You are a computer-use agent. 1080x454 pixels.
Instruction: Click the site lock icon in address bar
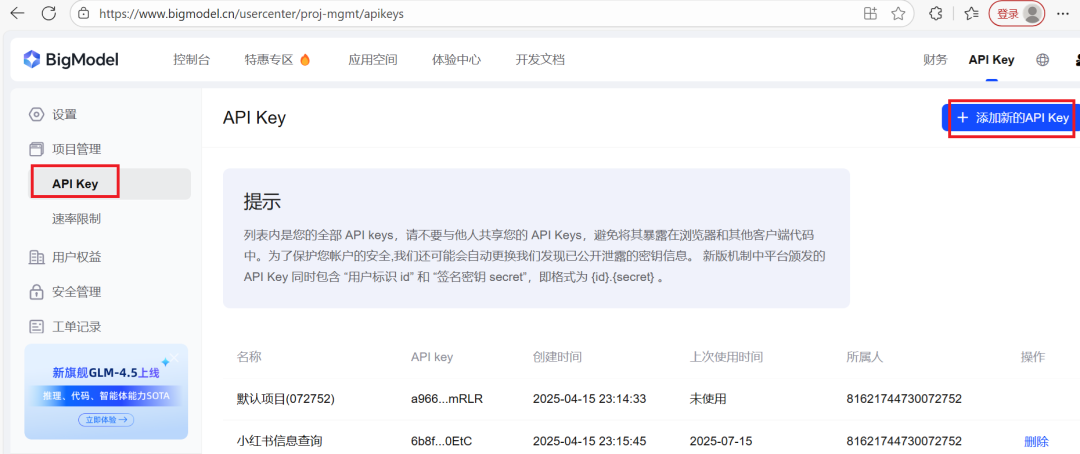[84, 13]
